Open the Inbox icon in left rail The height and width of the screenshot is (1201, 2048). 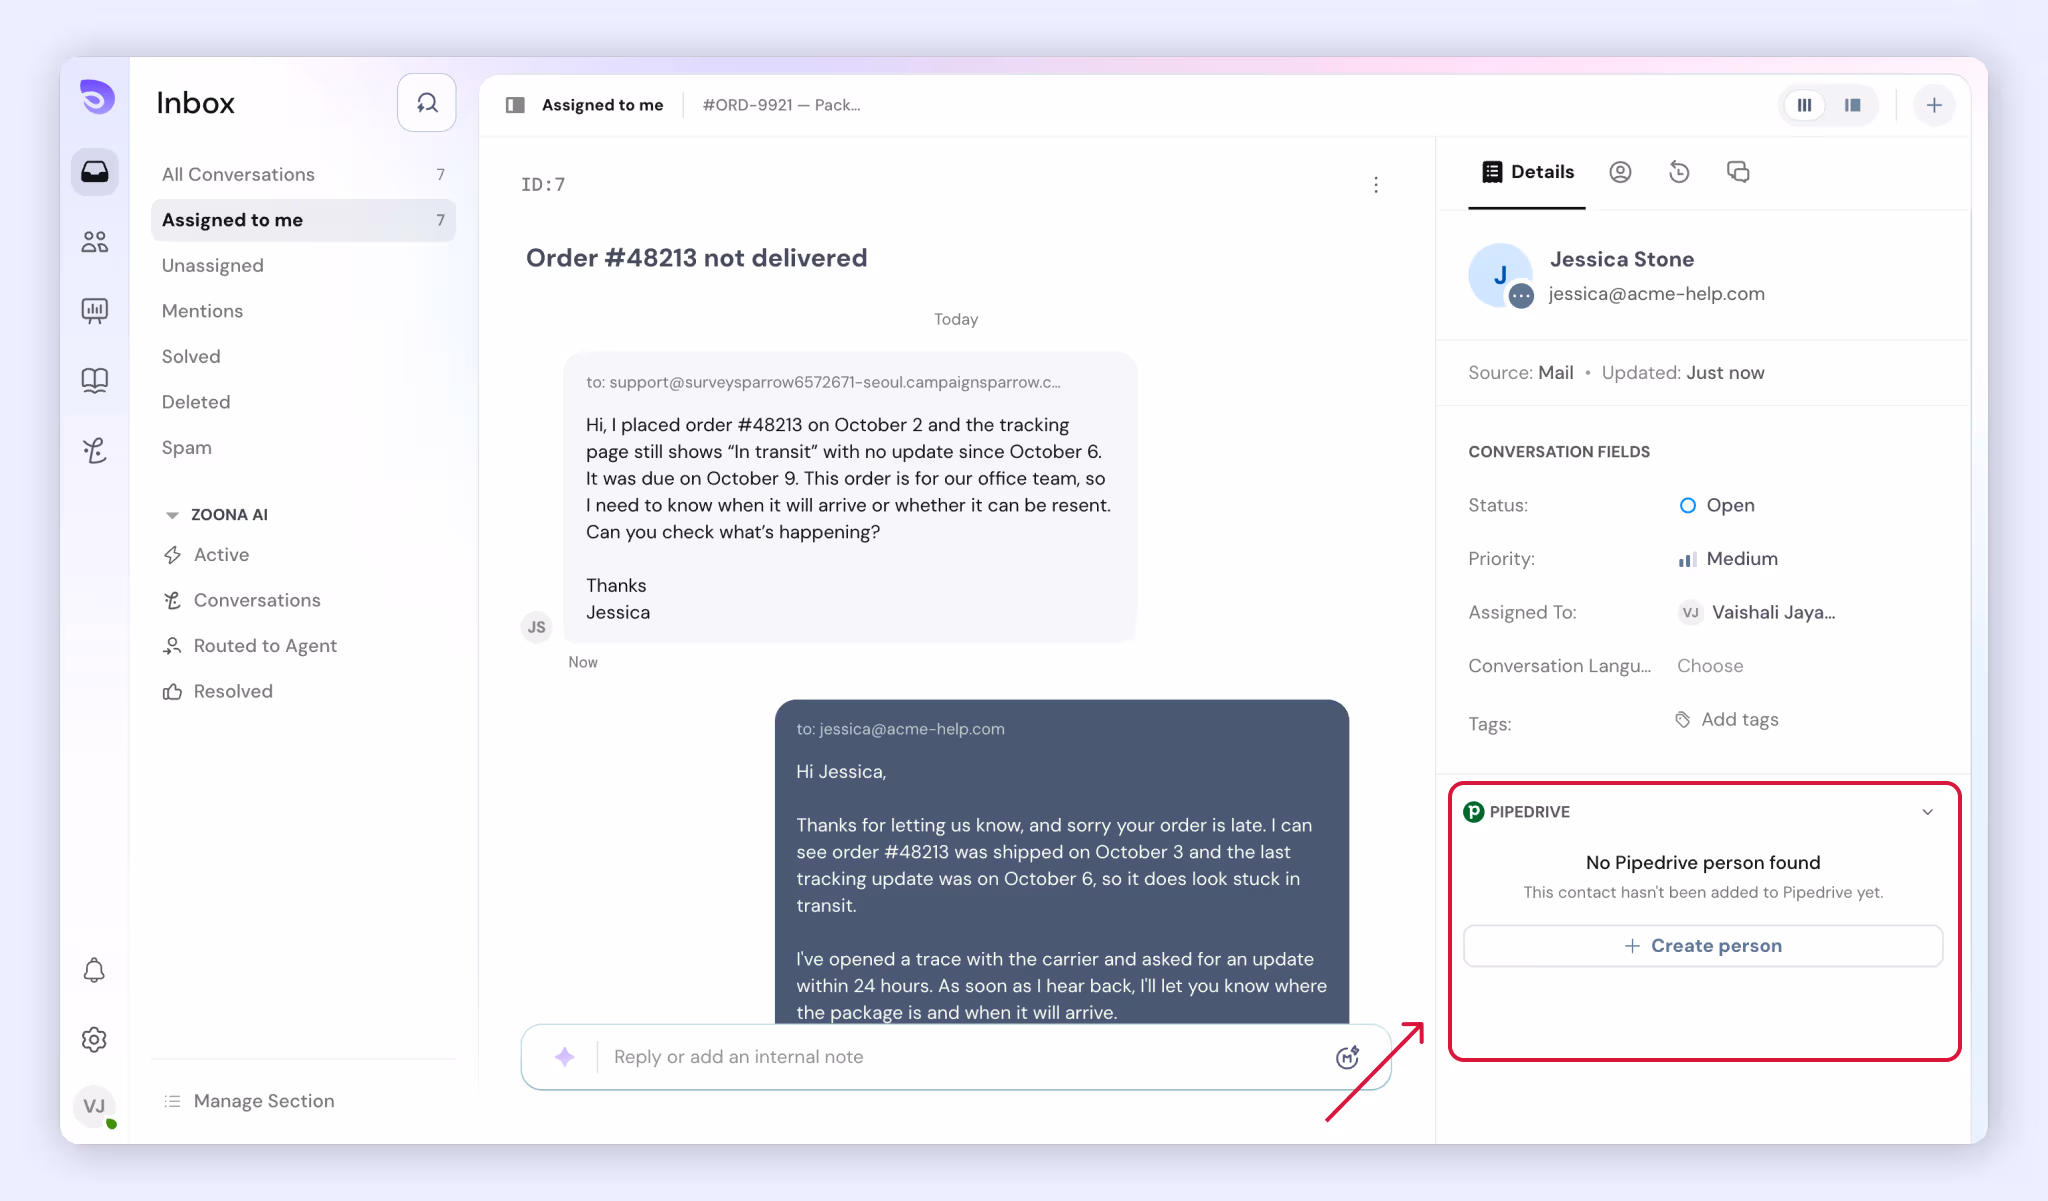95,172
